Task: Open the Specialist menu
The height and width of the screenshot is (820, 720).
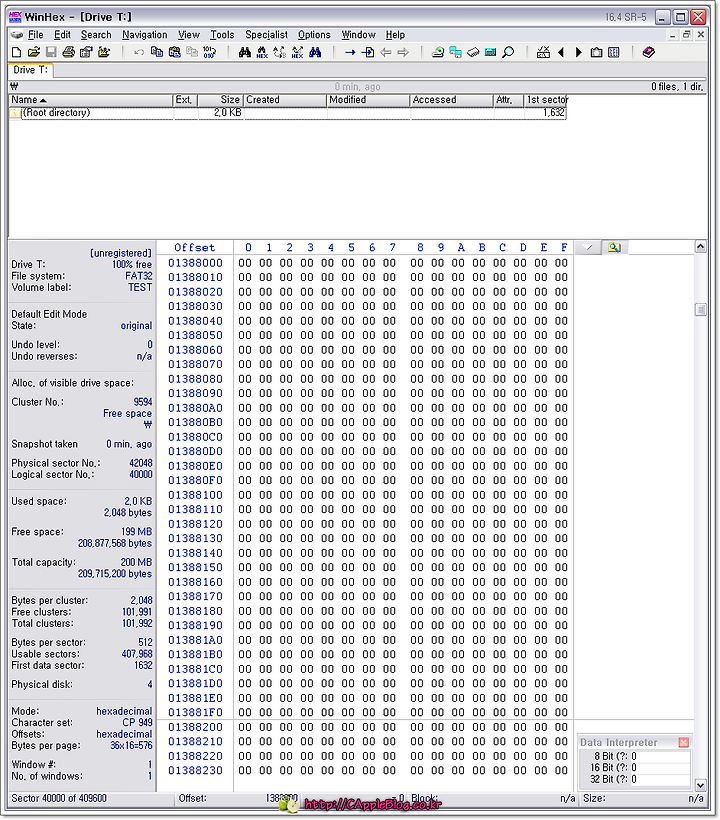Action: point(267,35)
